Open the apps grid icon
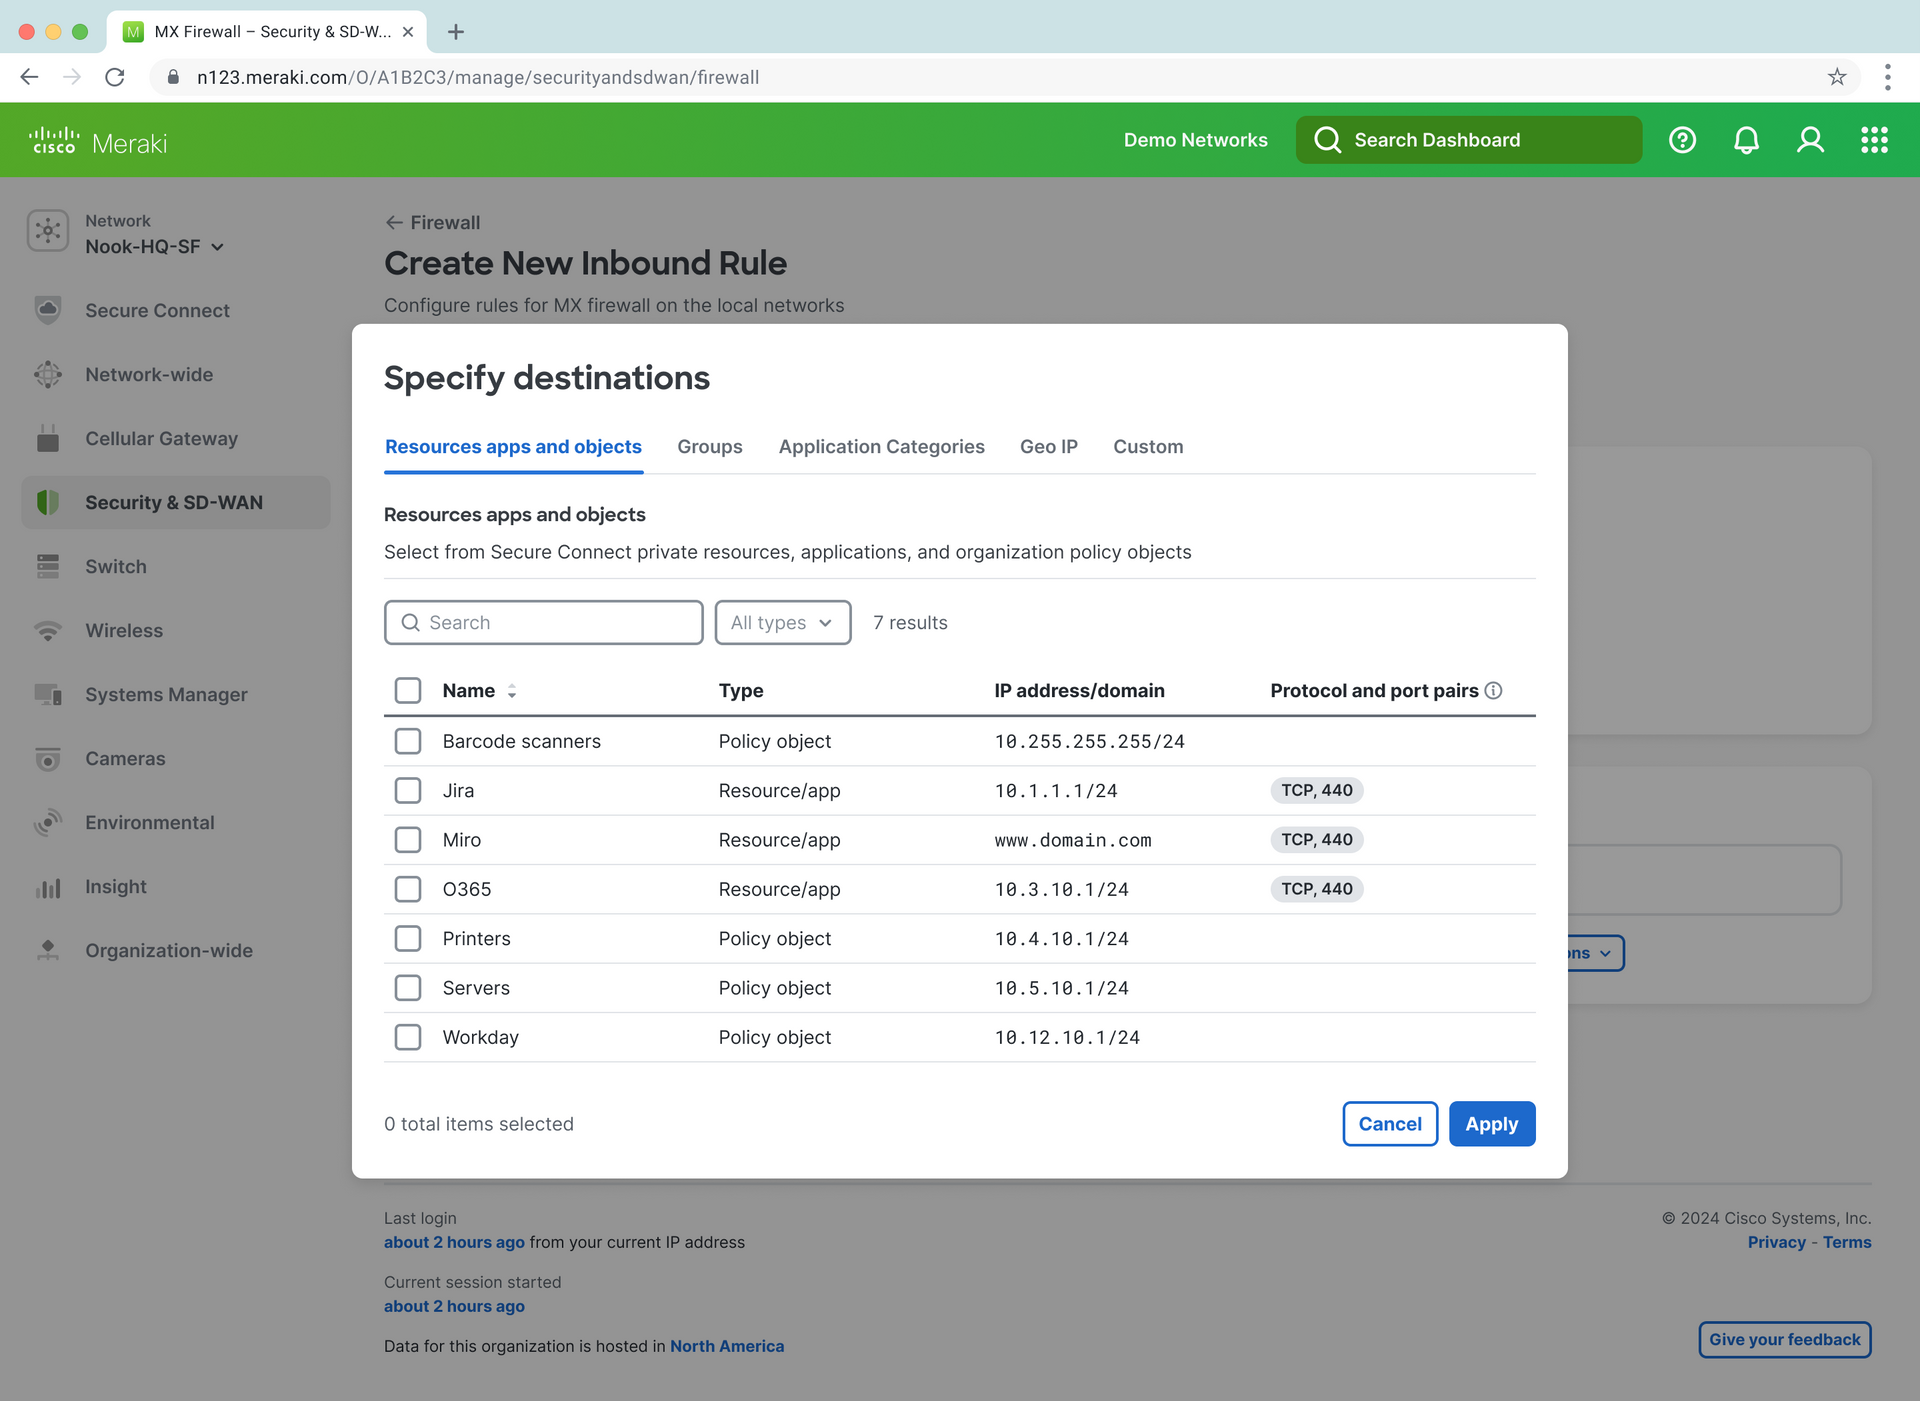The width and height of the screenshot is (1920, 1401). (x=1874, y=140)
